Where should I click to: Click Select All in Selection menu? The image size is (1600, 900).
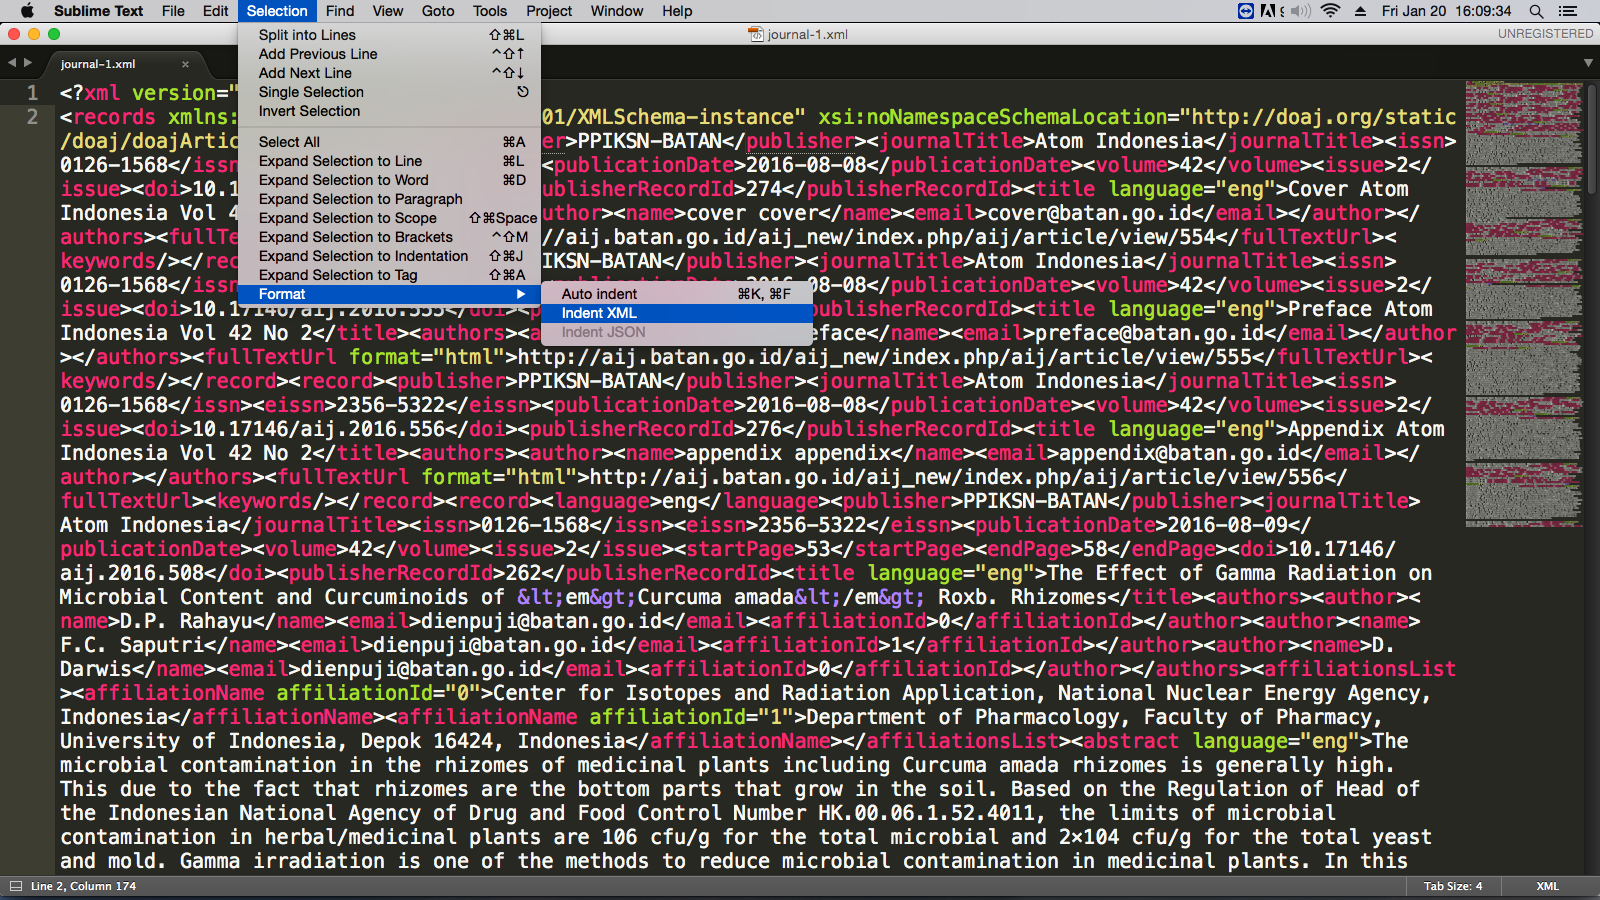click(289, 142)
